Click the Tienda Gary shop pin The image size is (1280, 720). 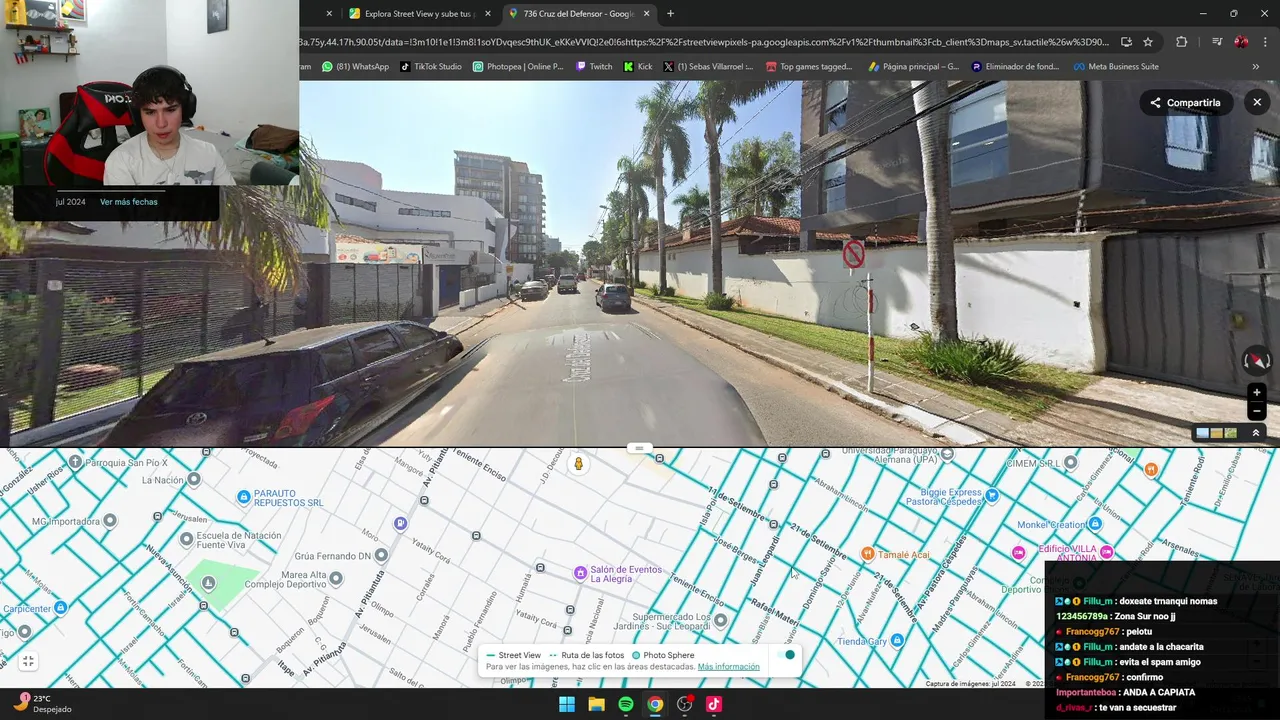point(898,640)
